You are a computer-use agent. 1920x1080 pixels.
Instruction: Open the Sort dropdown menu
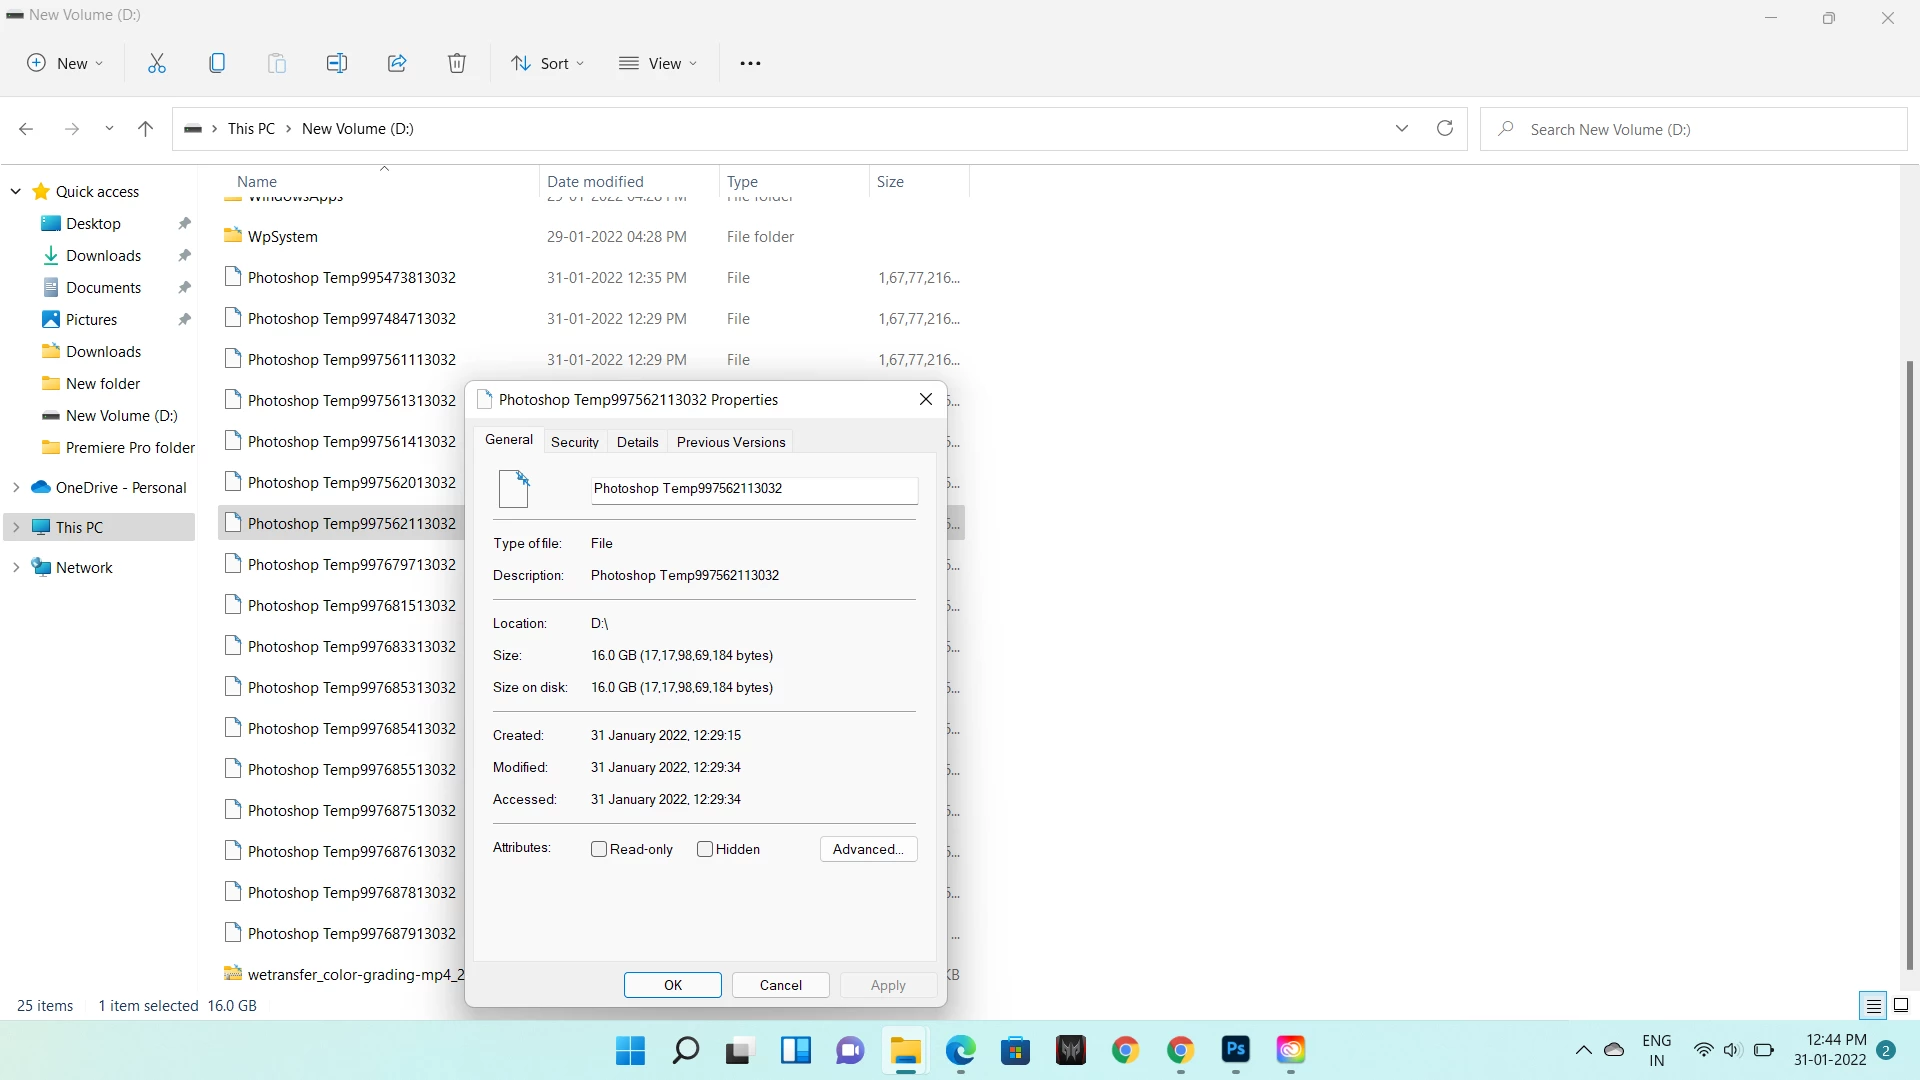[548, 63]
